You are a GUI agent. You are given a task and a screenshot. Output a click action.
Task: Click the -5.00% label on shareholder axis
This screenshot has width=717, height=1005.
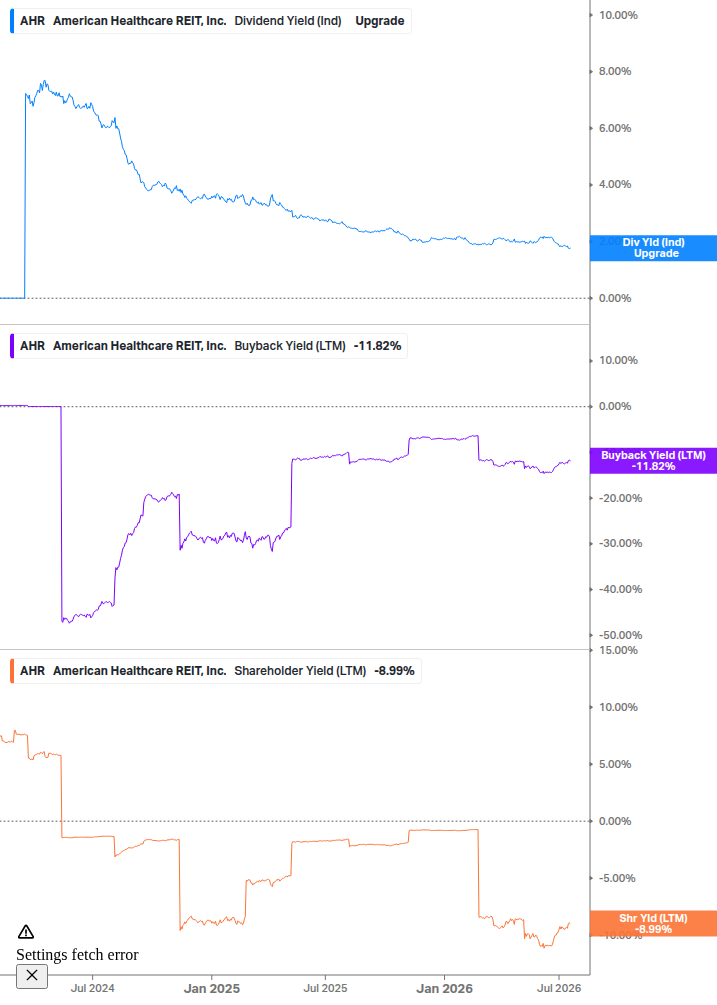pyautogui.click(x=617, y=878)
